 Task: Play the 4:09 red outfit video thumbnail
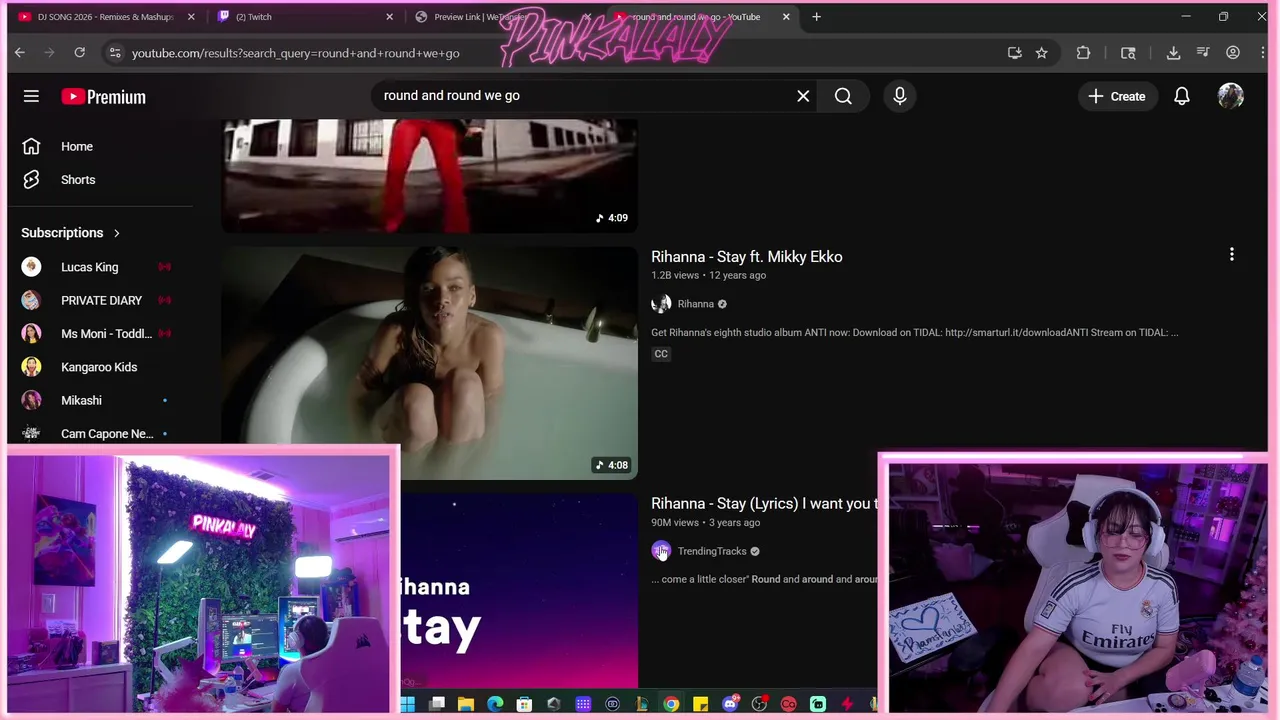[429, 176]
